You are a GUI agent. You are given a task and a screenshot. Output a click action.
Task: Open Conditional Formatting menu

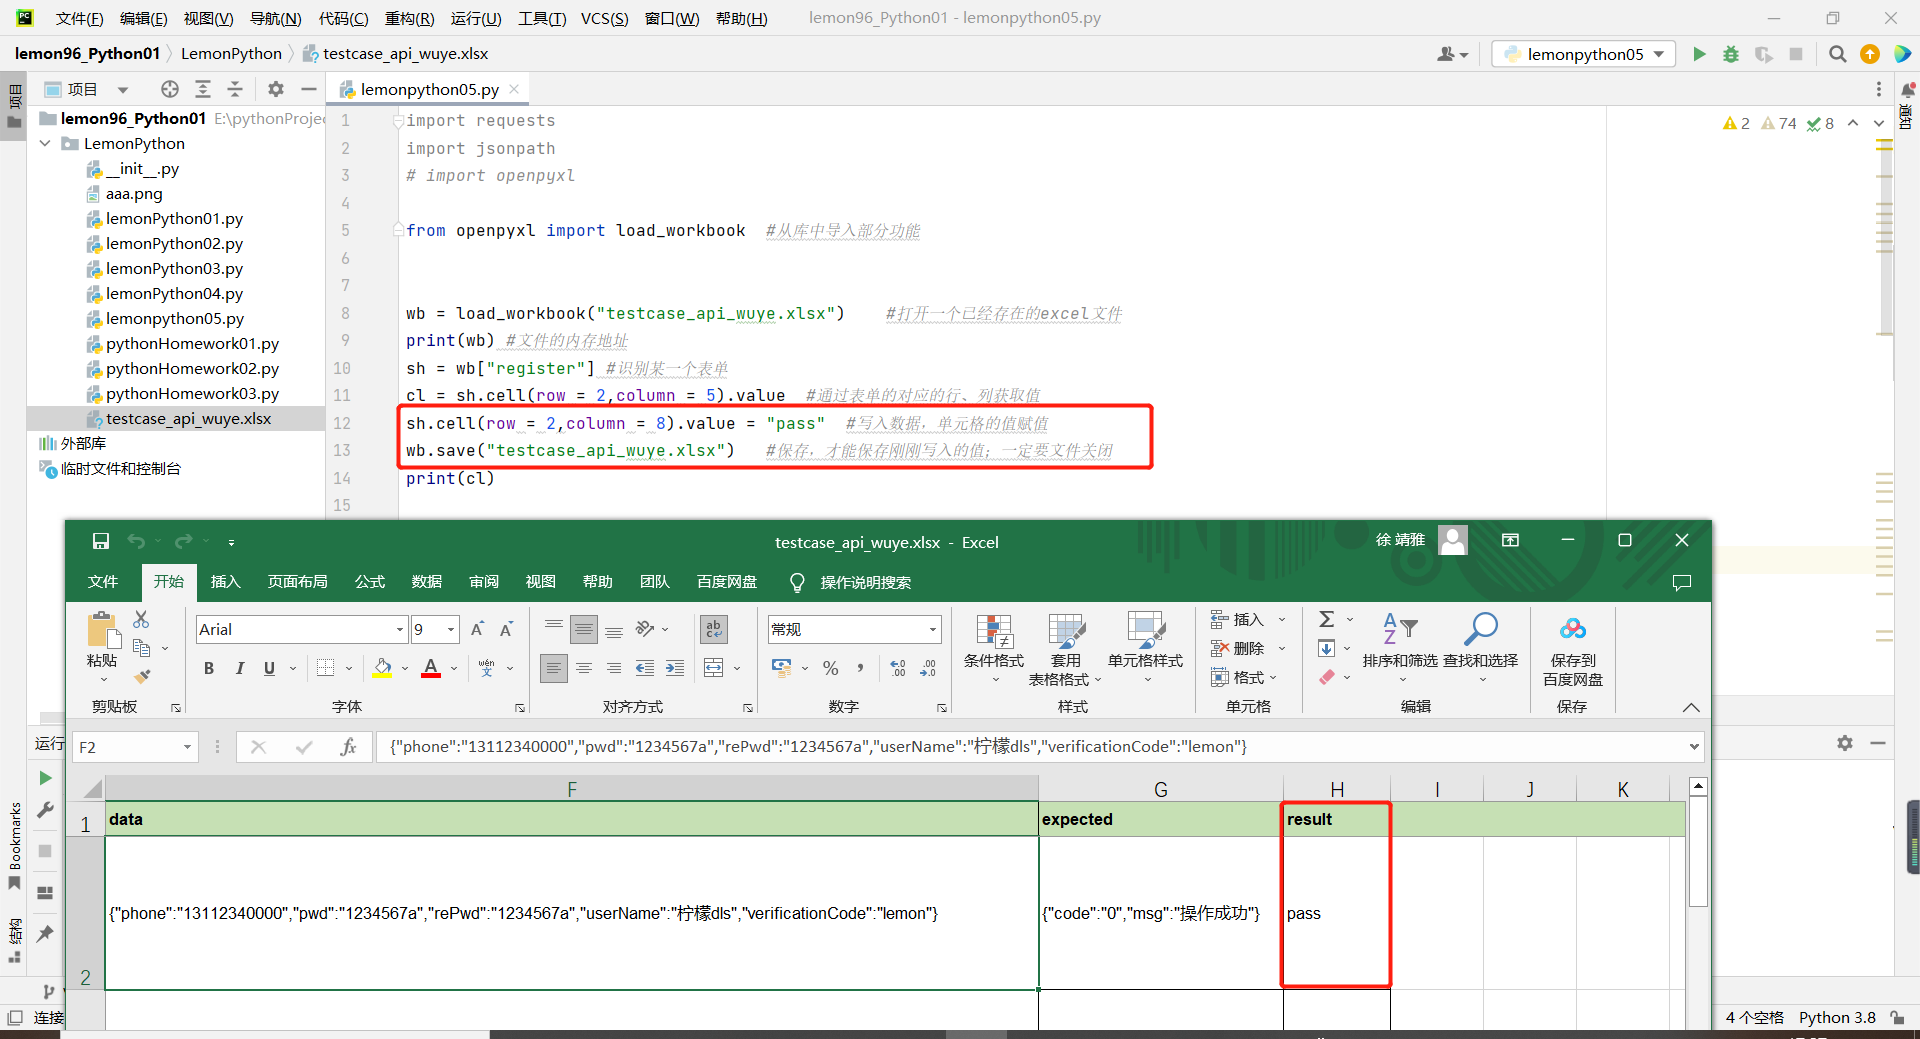pos(994,648)
